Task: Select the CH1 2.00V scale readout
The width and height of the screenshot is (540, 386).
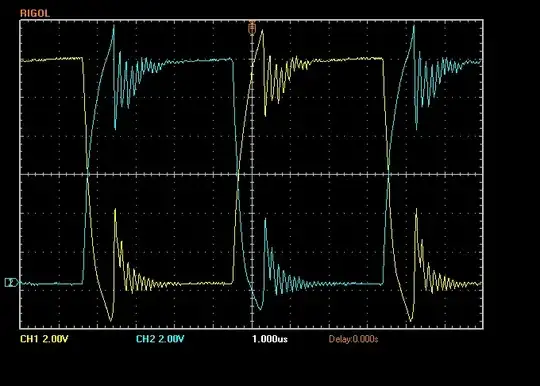Action: pos(44,339)
